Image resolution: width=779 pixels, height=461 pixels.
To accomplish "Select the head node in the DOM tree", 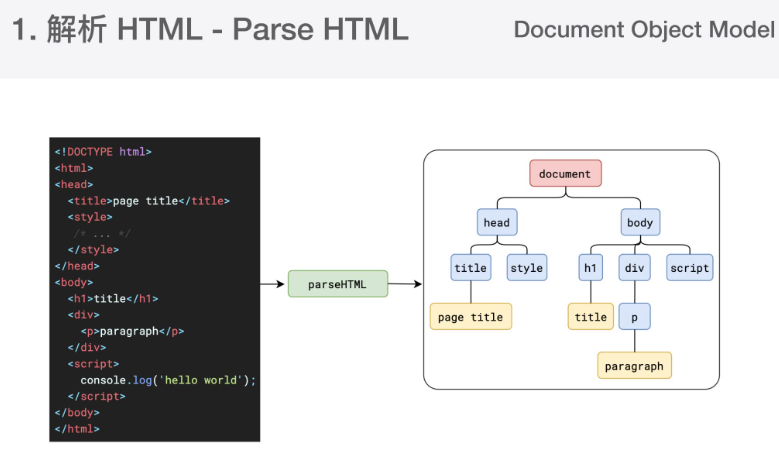I will pyautogui.click(x=497, y=222).
